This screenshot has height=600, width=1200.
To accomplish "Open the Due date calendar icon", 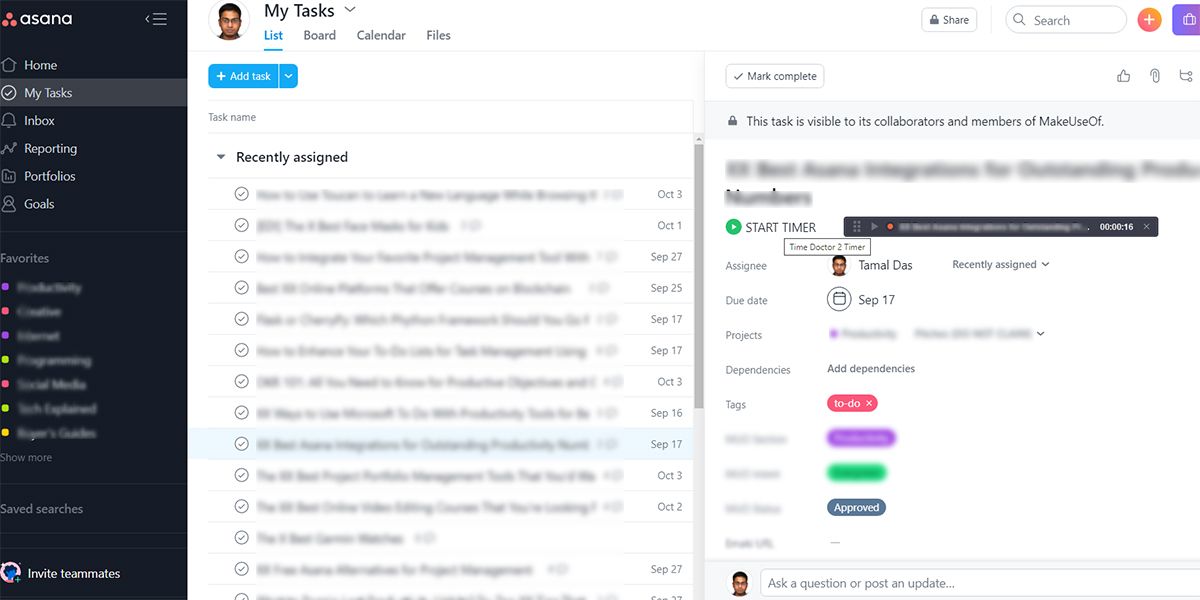I will click(839, 299).
